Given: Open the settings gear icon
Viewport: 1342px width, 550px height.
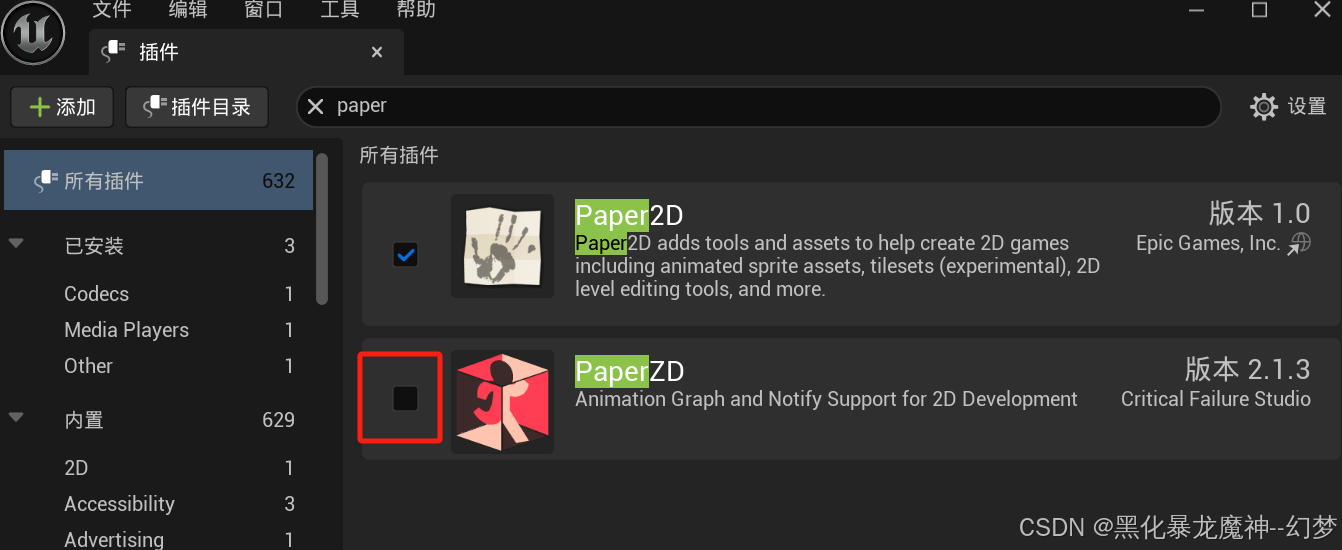Looking at the screenshot, I should (1264, 106).
